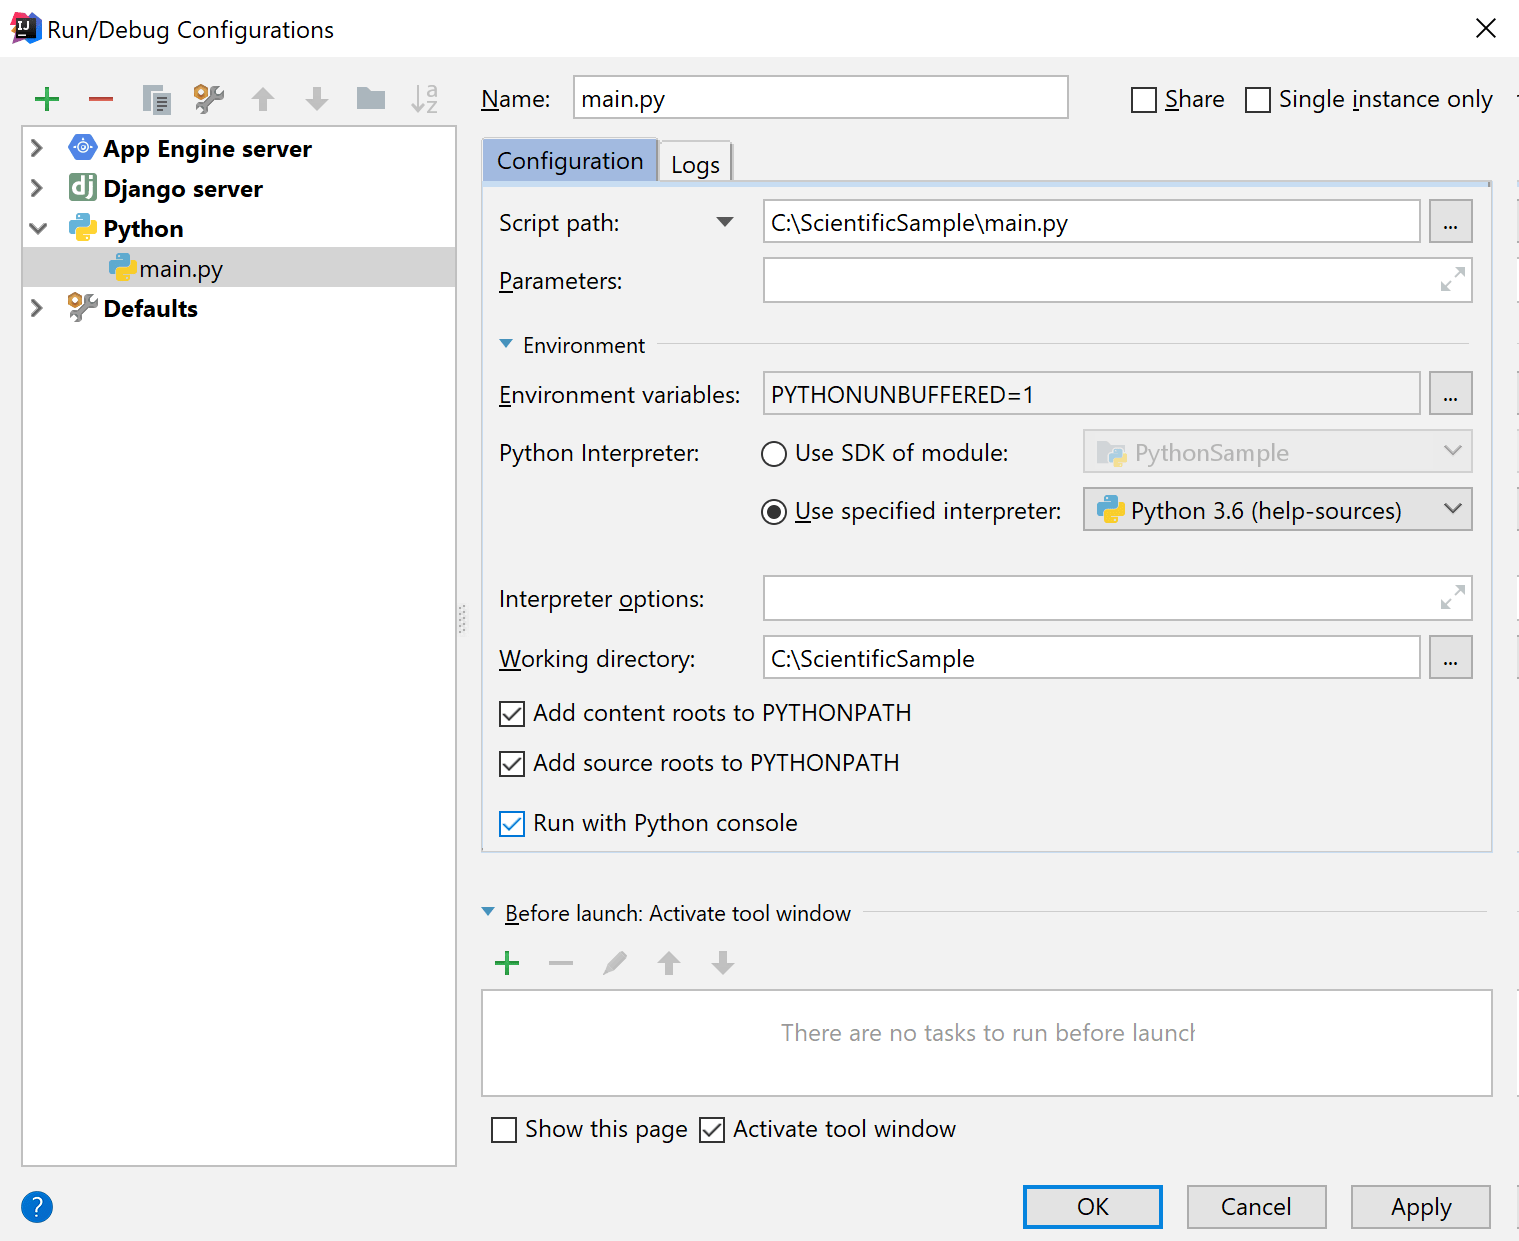
Task: Edit before launch task pencil icon
Action: [615, 963]
